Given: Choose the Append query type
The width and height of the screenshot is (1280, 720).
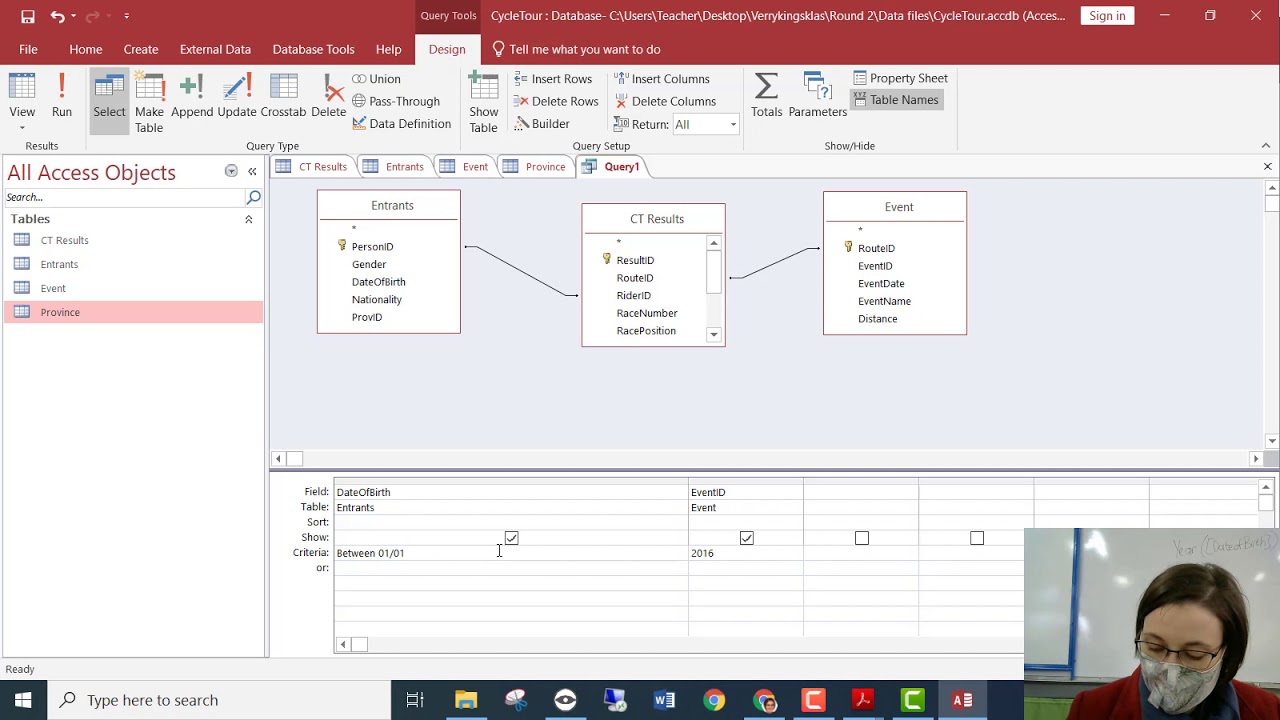Looking at the screenshot, I should [x=192, y=96].
